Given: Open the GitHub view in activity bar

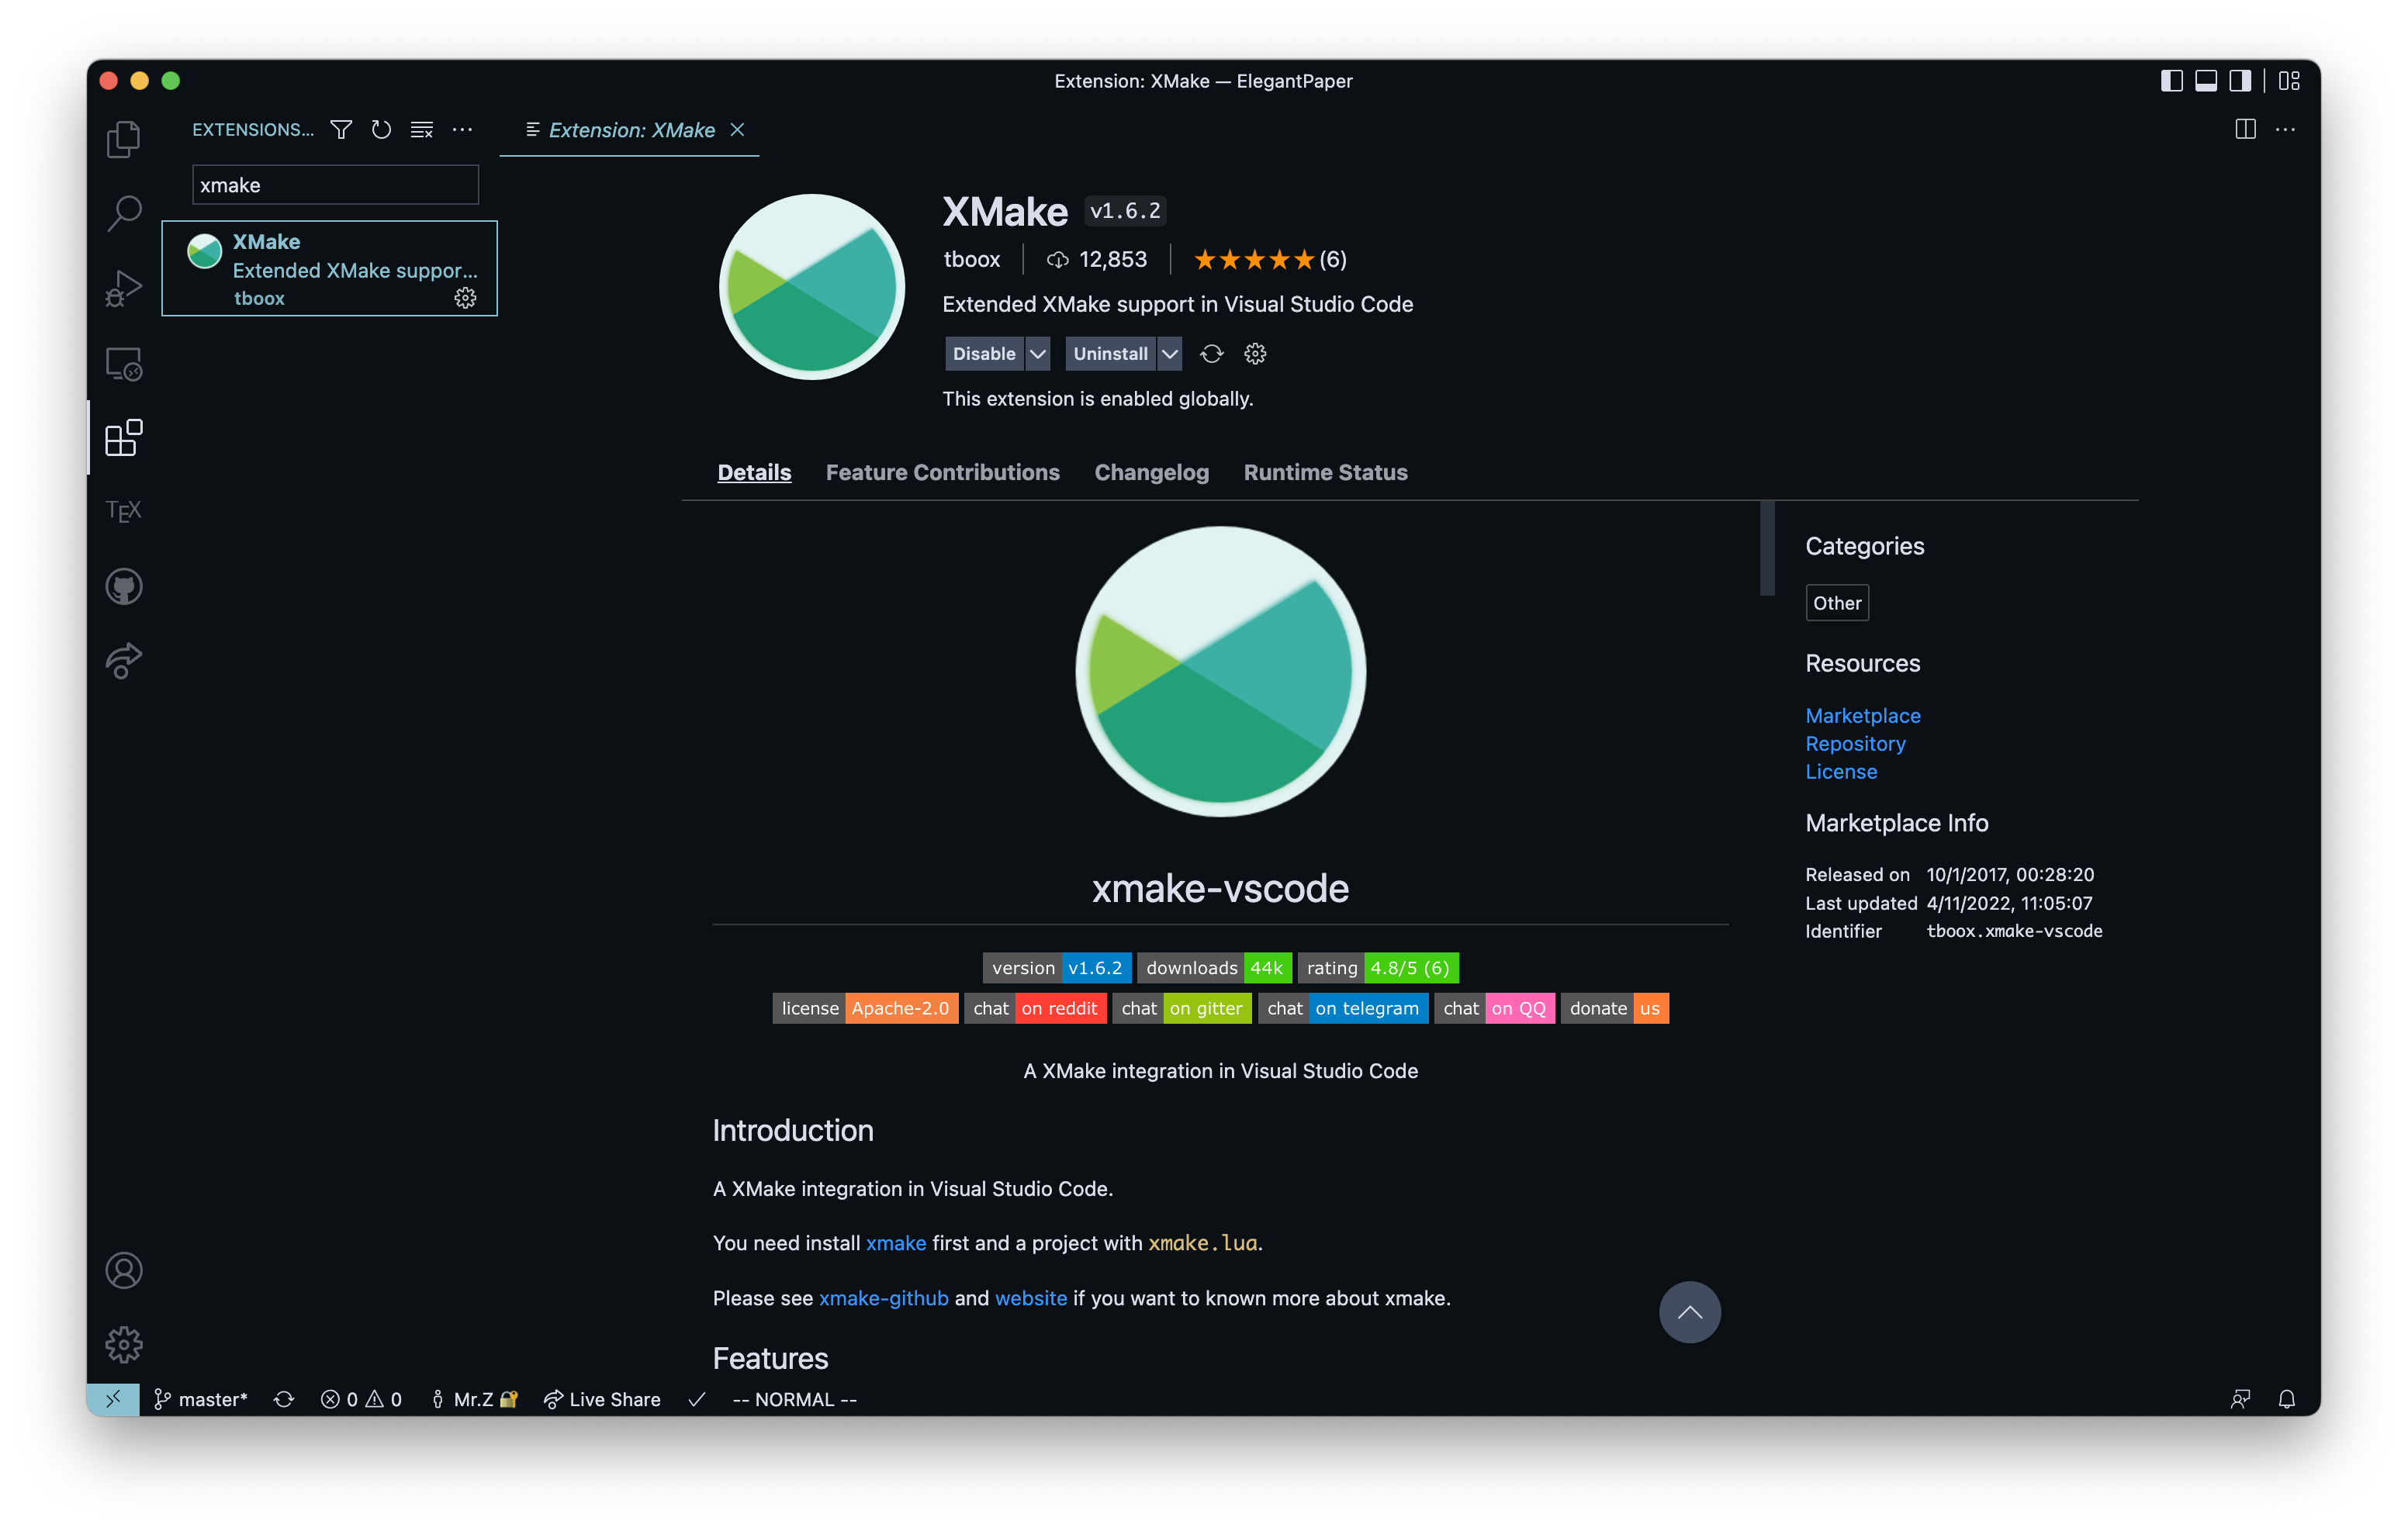Looking at the screenshot, I should pyautogui.click(x=123, y=587).
